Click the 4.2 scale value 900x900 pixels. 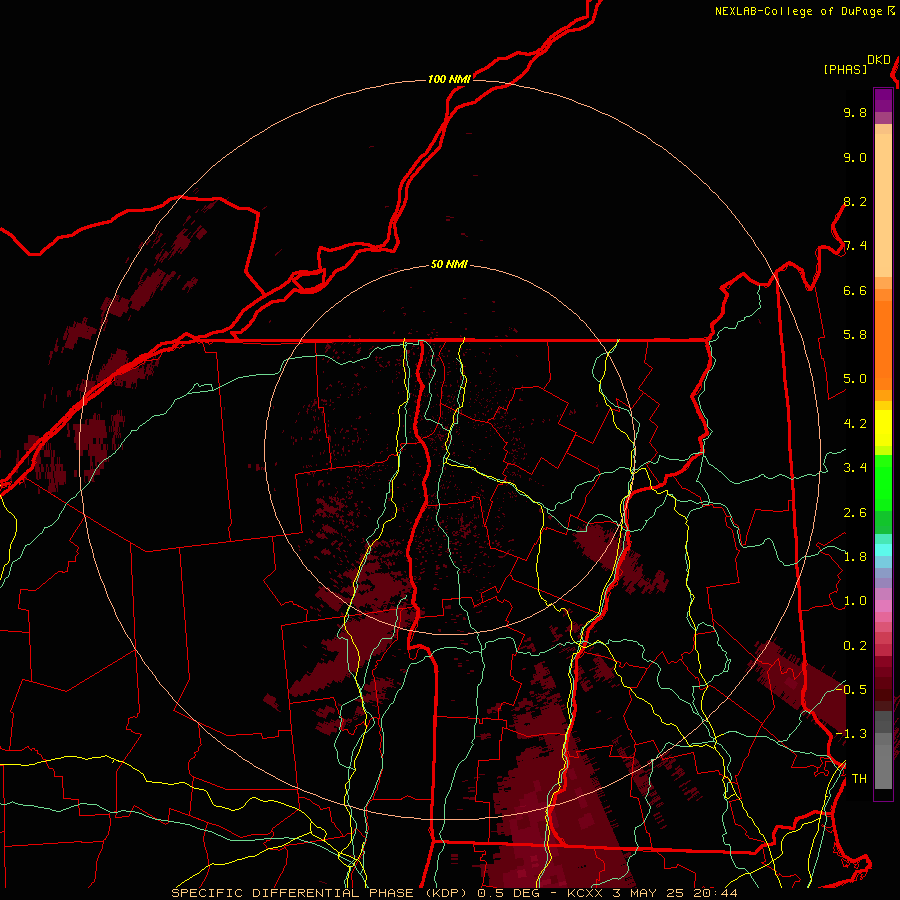855,424
